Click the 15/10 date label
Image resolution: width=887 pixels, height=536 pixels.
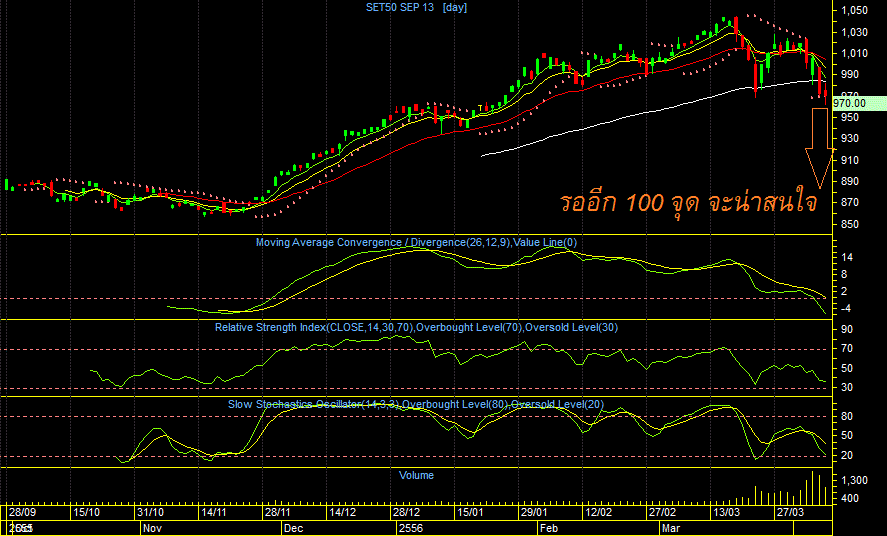[87, 512]
